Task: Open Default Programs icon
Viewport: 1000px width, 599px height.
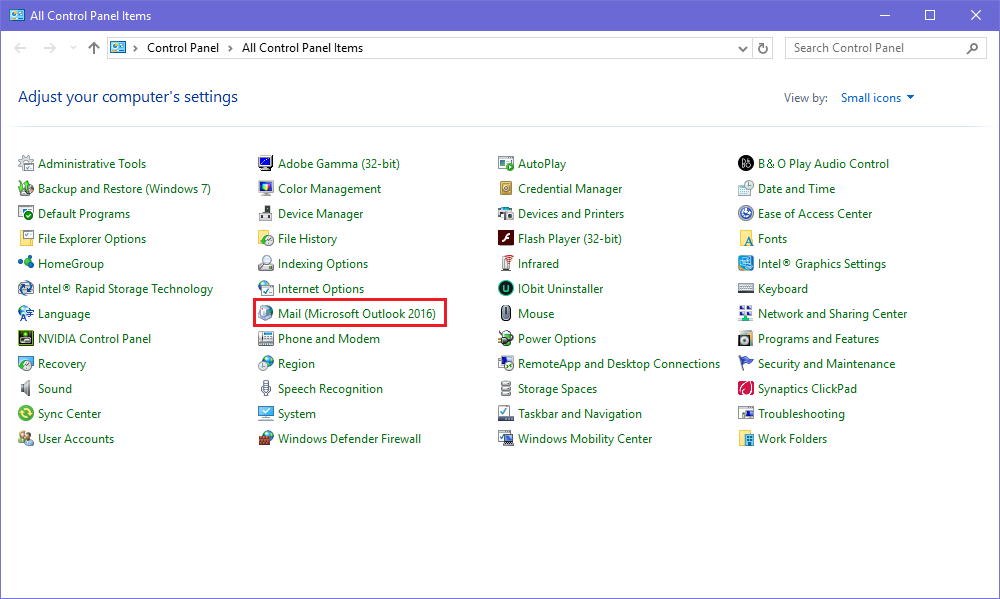Action: [26, 213]
